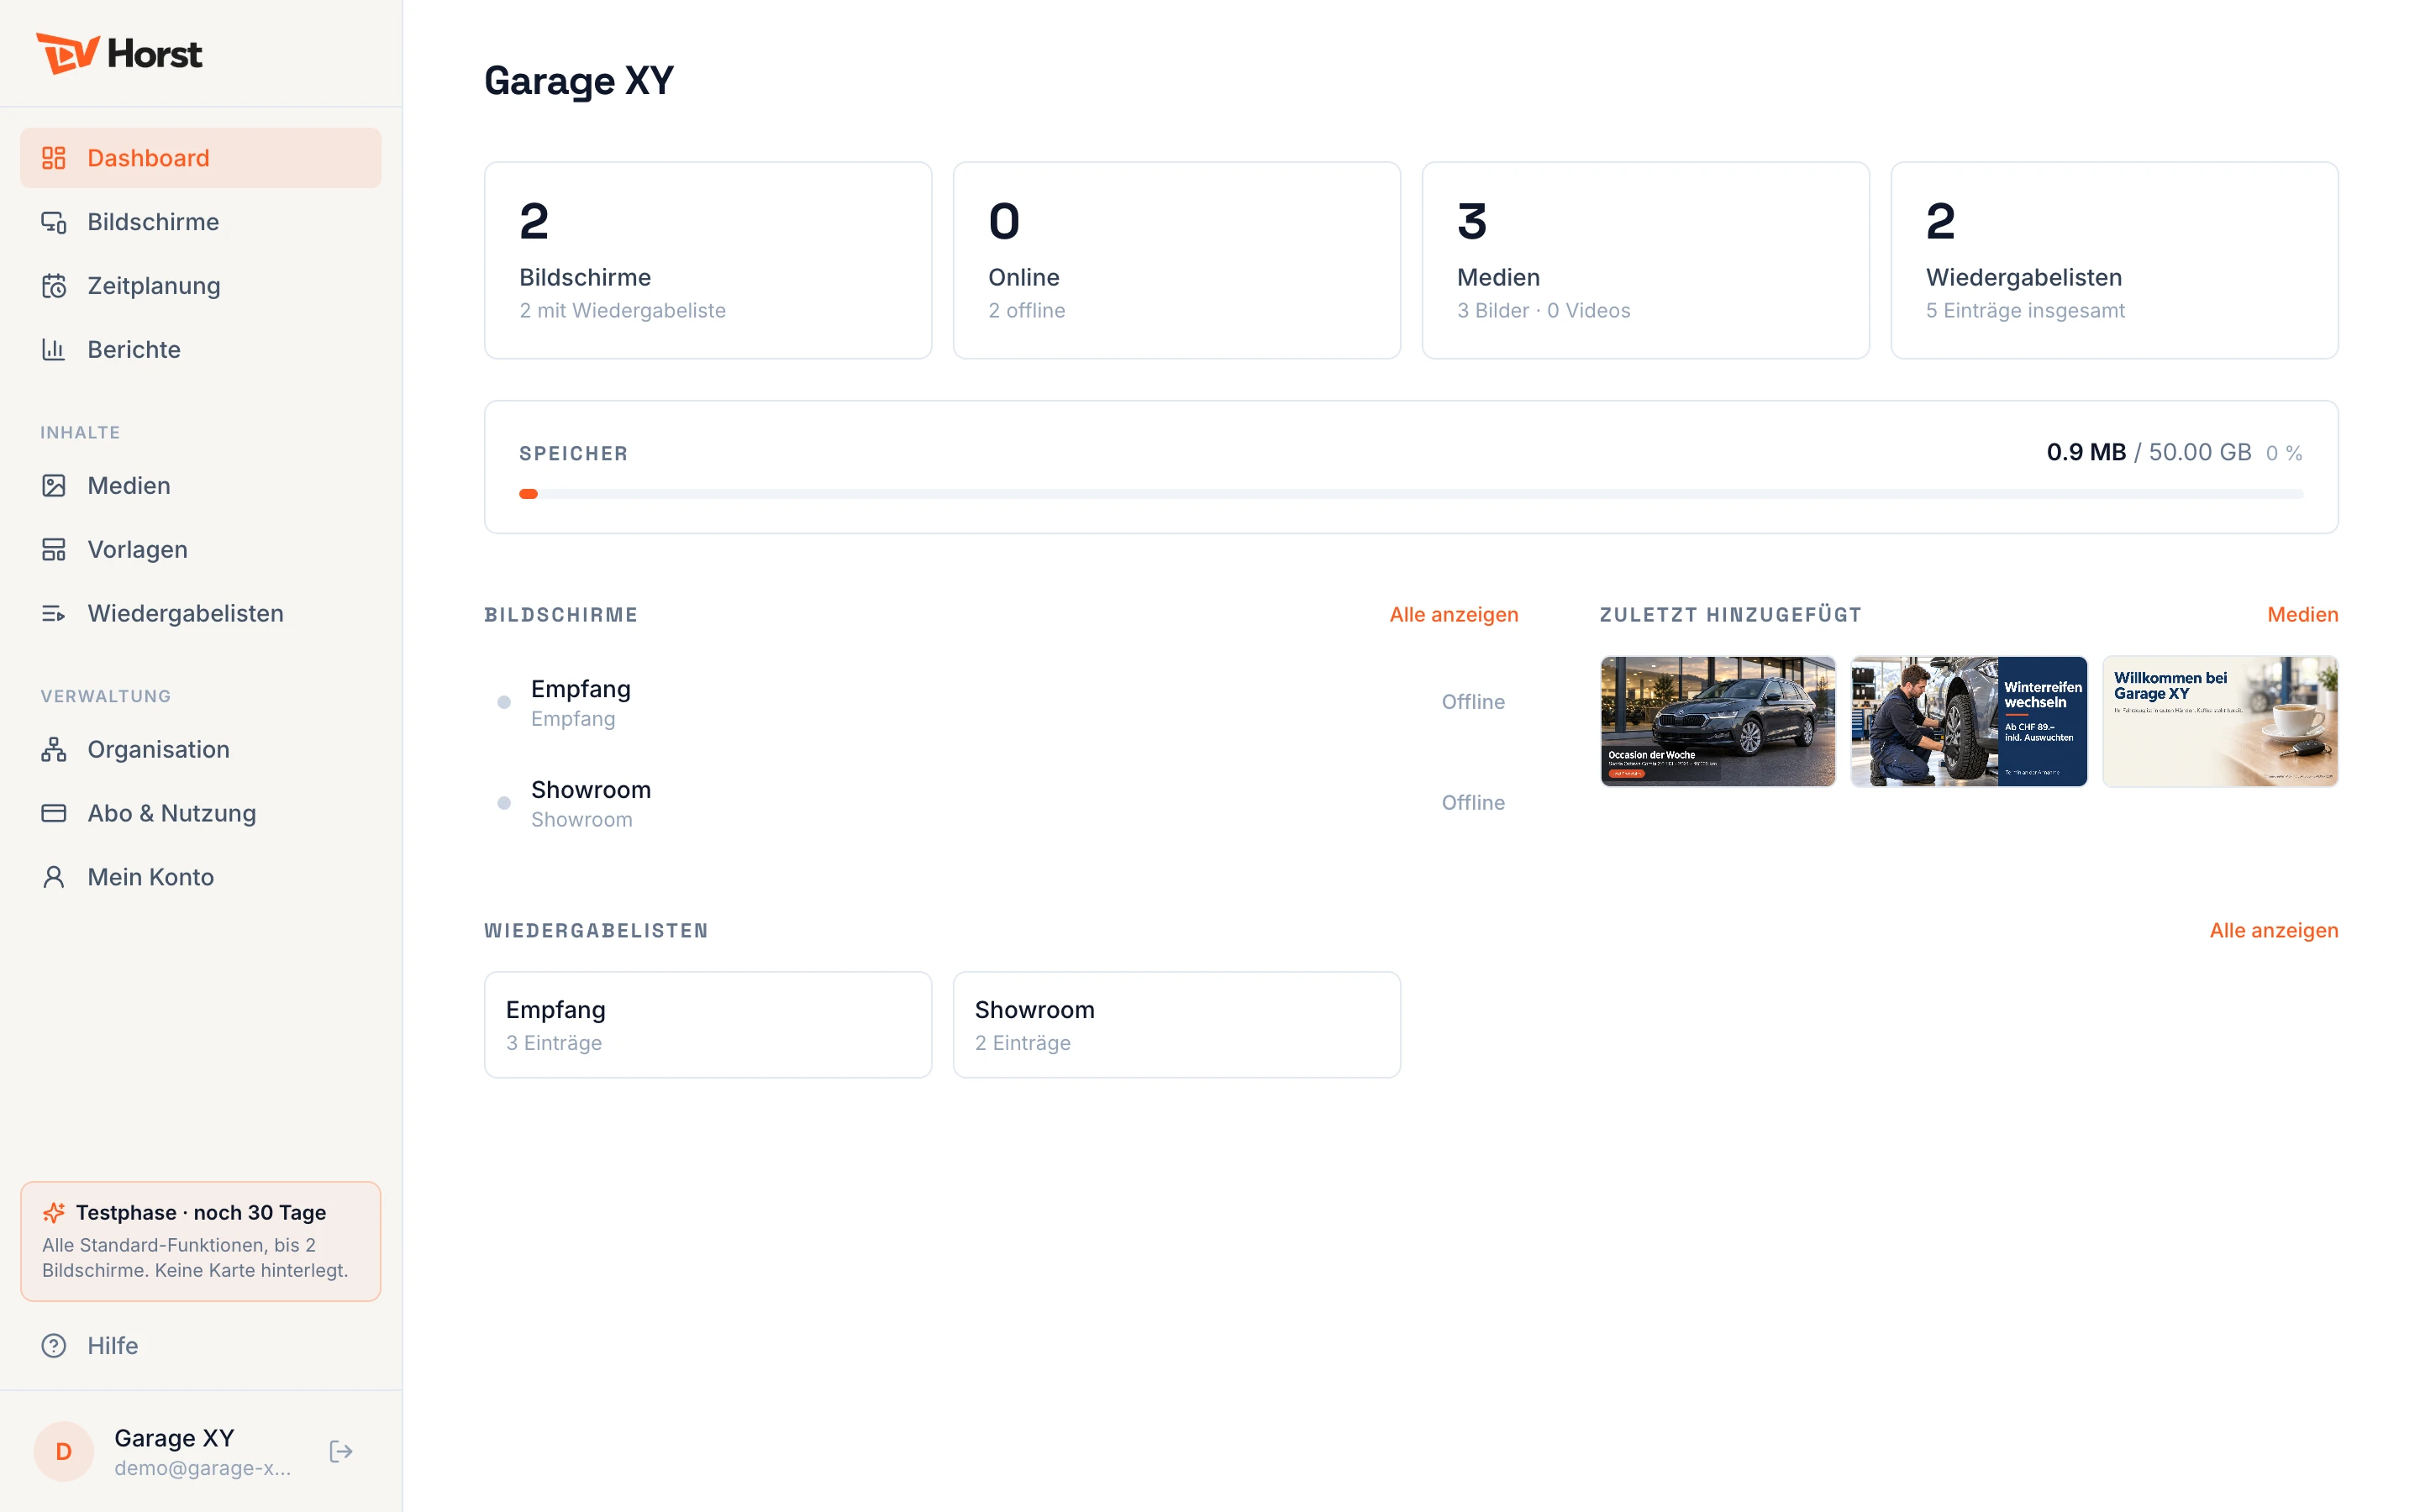Open Berichte via the bar chart icon

pyautogui.click(x=54, y=349)
